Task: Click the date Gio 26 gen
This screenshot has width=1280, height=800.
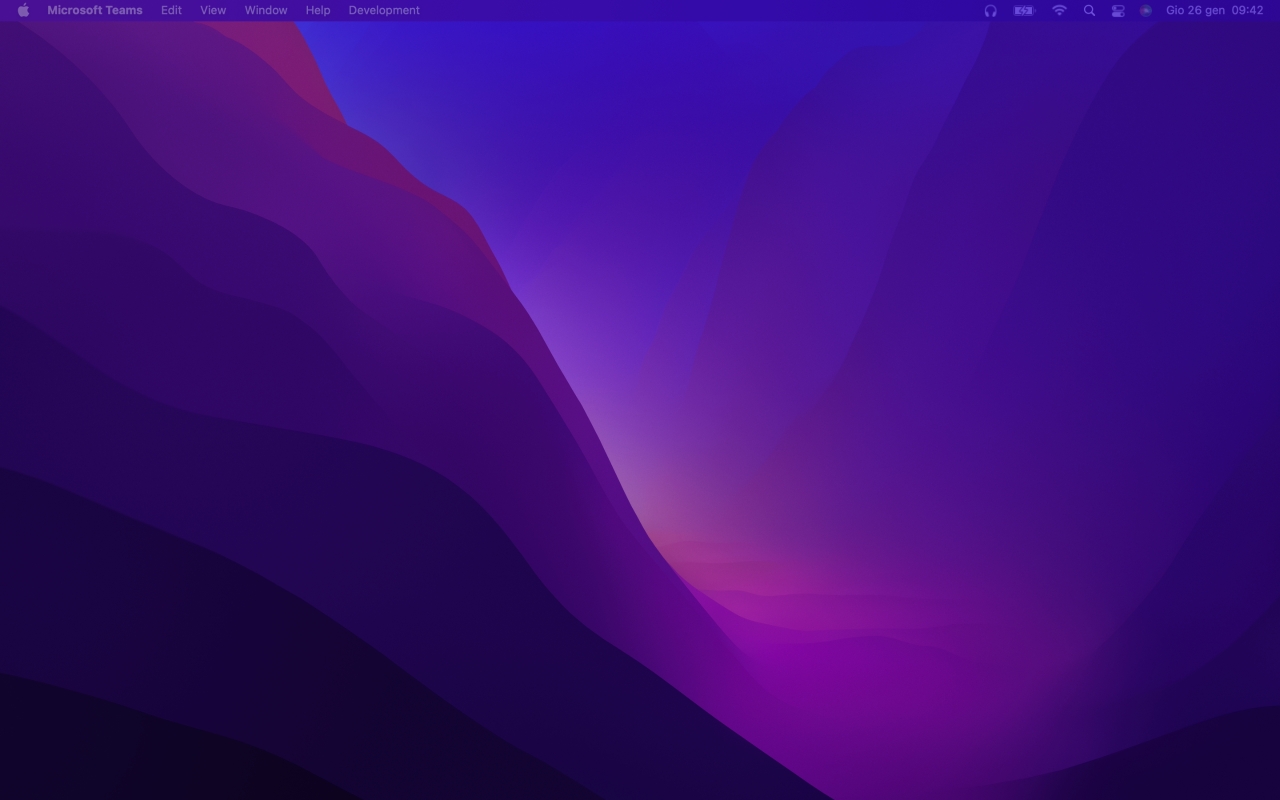Action: click(x=1195, y=10)
